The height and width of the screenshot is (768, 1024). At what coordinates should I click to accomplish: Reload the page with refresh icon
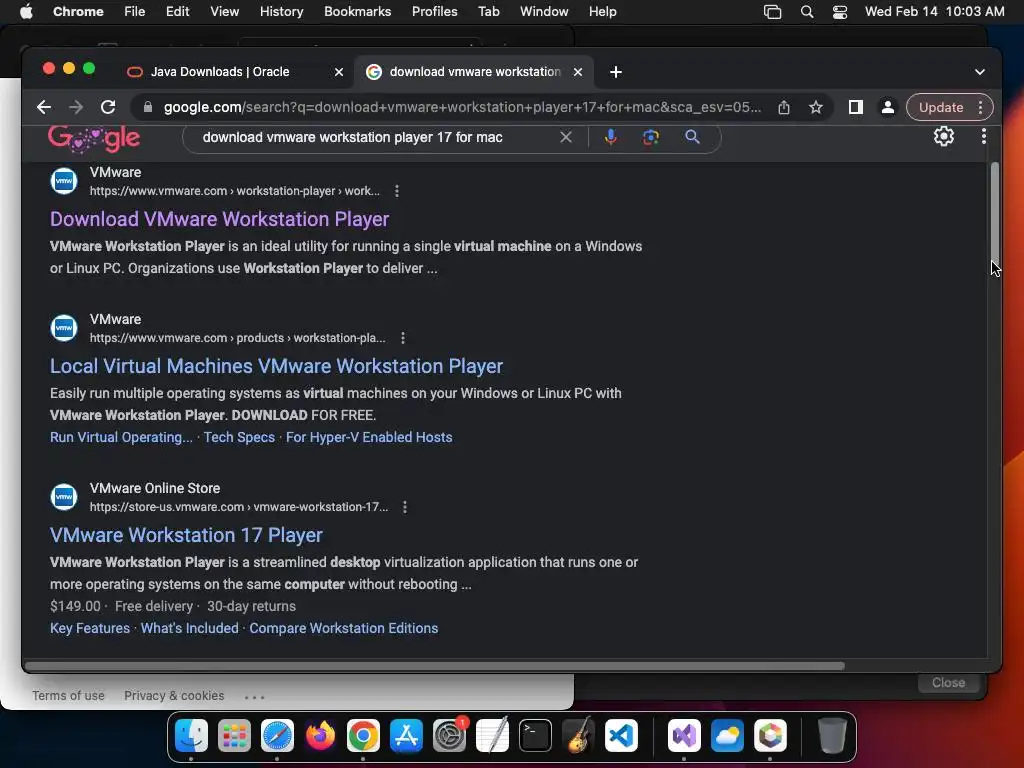click(108, 107)
